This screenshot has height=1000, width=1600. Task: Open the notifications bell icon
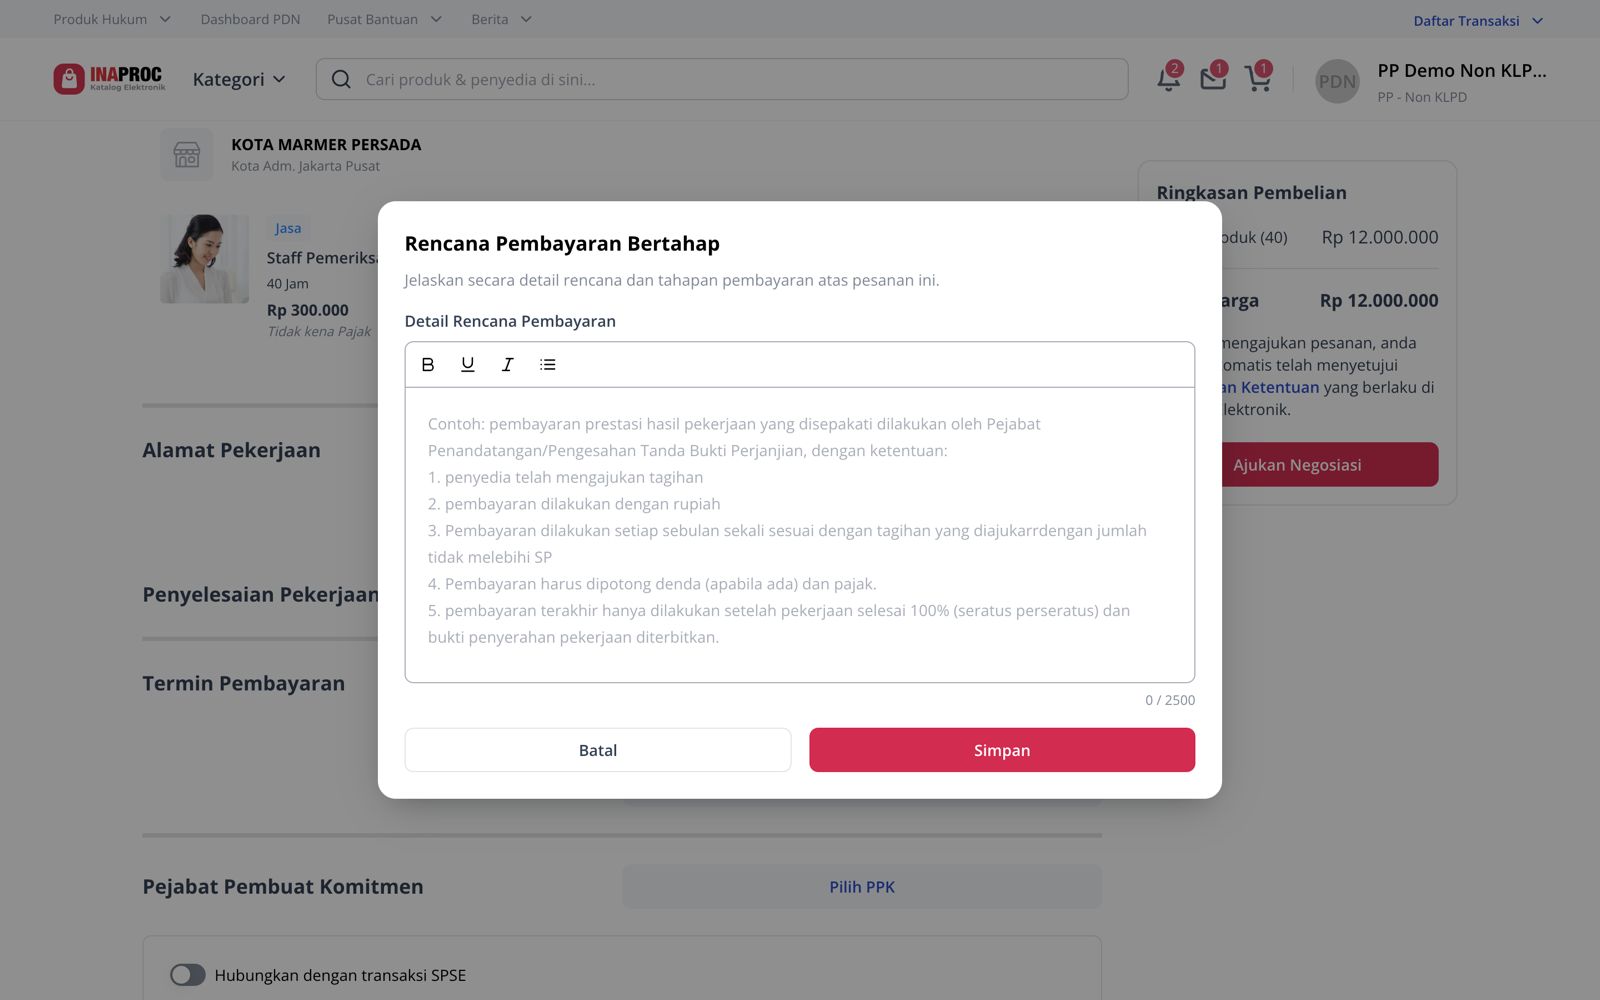point(1169,77)
